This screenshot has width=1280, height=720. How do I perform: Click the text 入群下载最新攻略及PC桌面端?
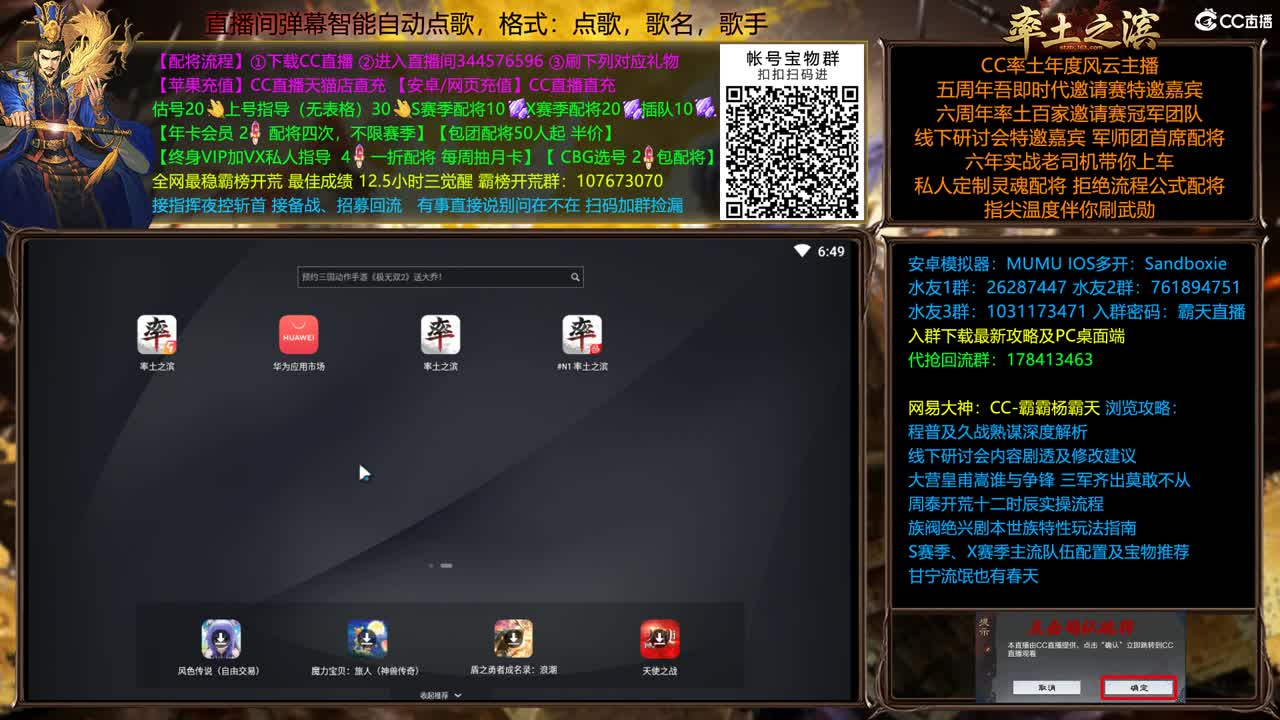click(x=1016, y=336)
